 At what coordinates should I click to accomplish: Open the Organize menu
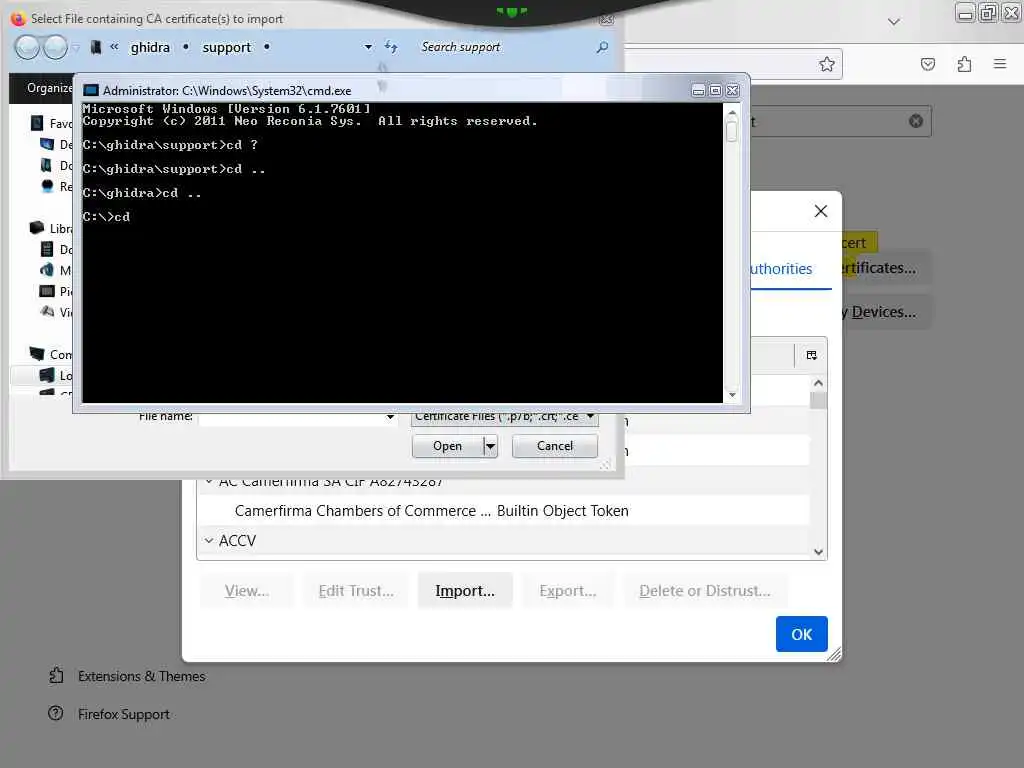(49, 88)
